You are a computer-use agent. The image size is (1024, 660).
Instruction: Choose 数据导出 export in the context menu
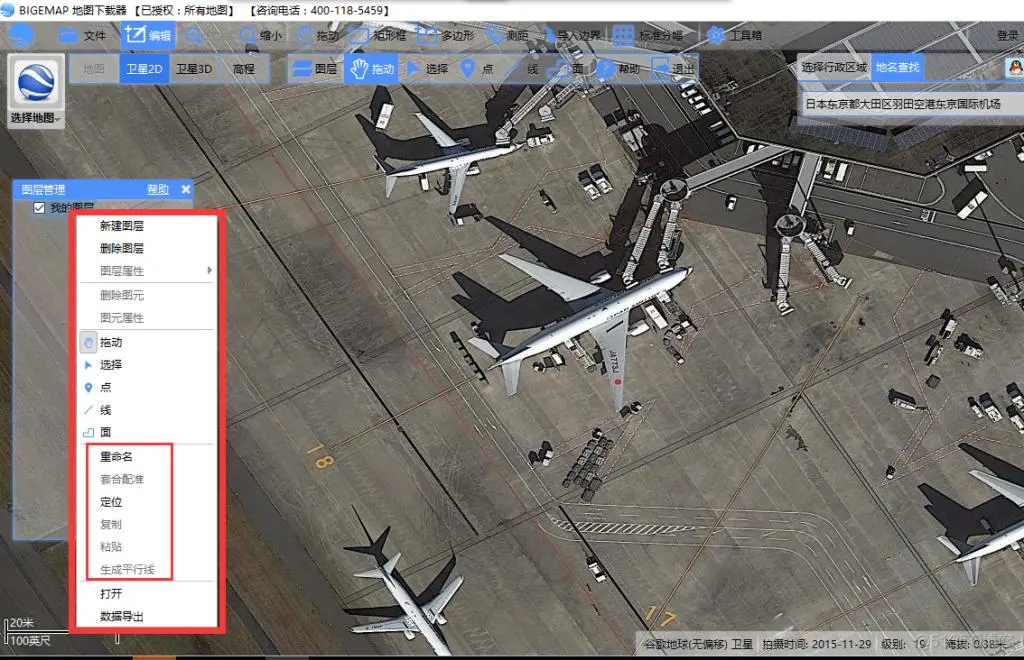[x=147, y=616]
